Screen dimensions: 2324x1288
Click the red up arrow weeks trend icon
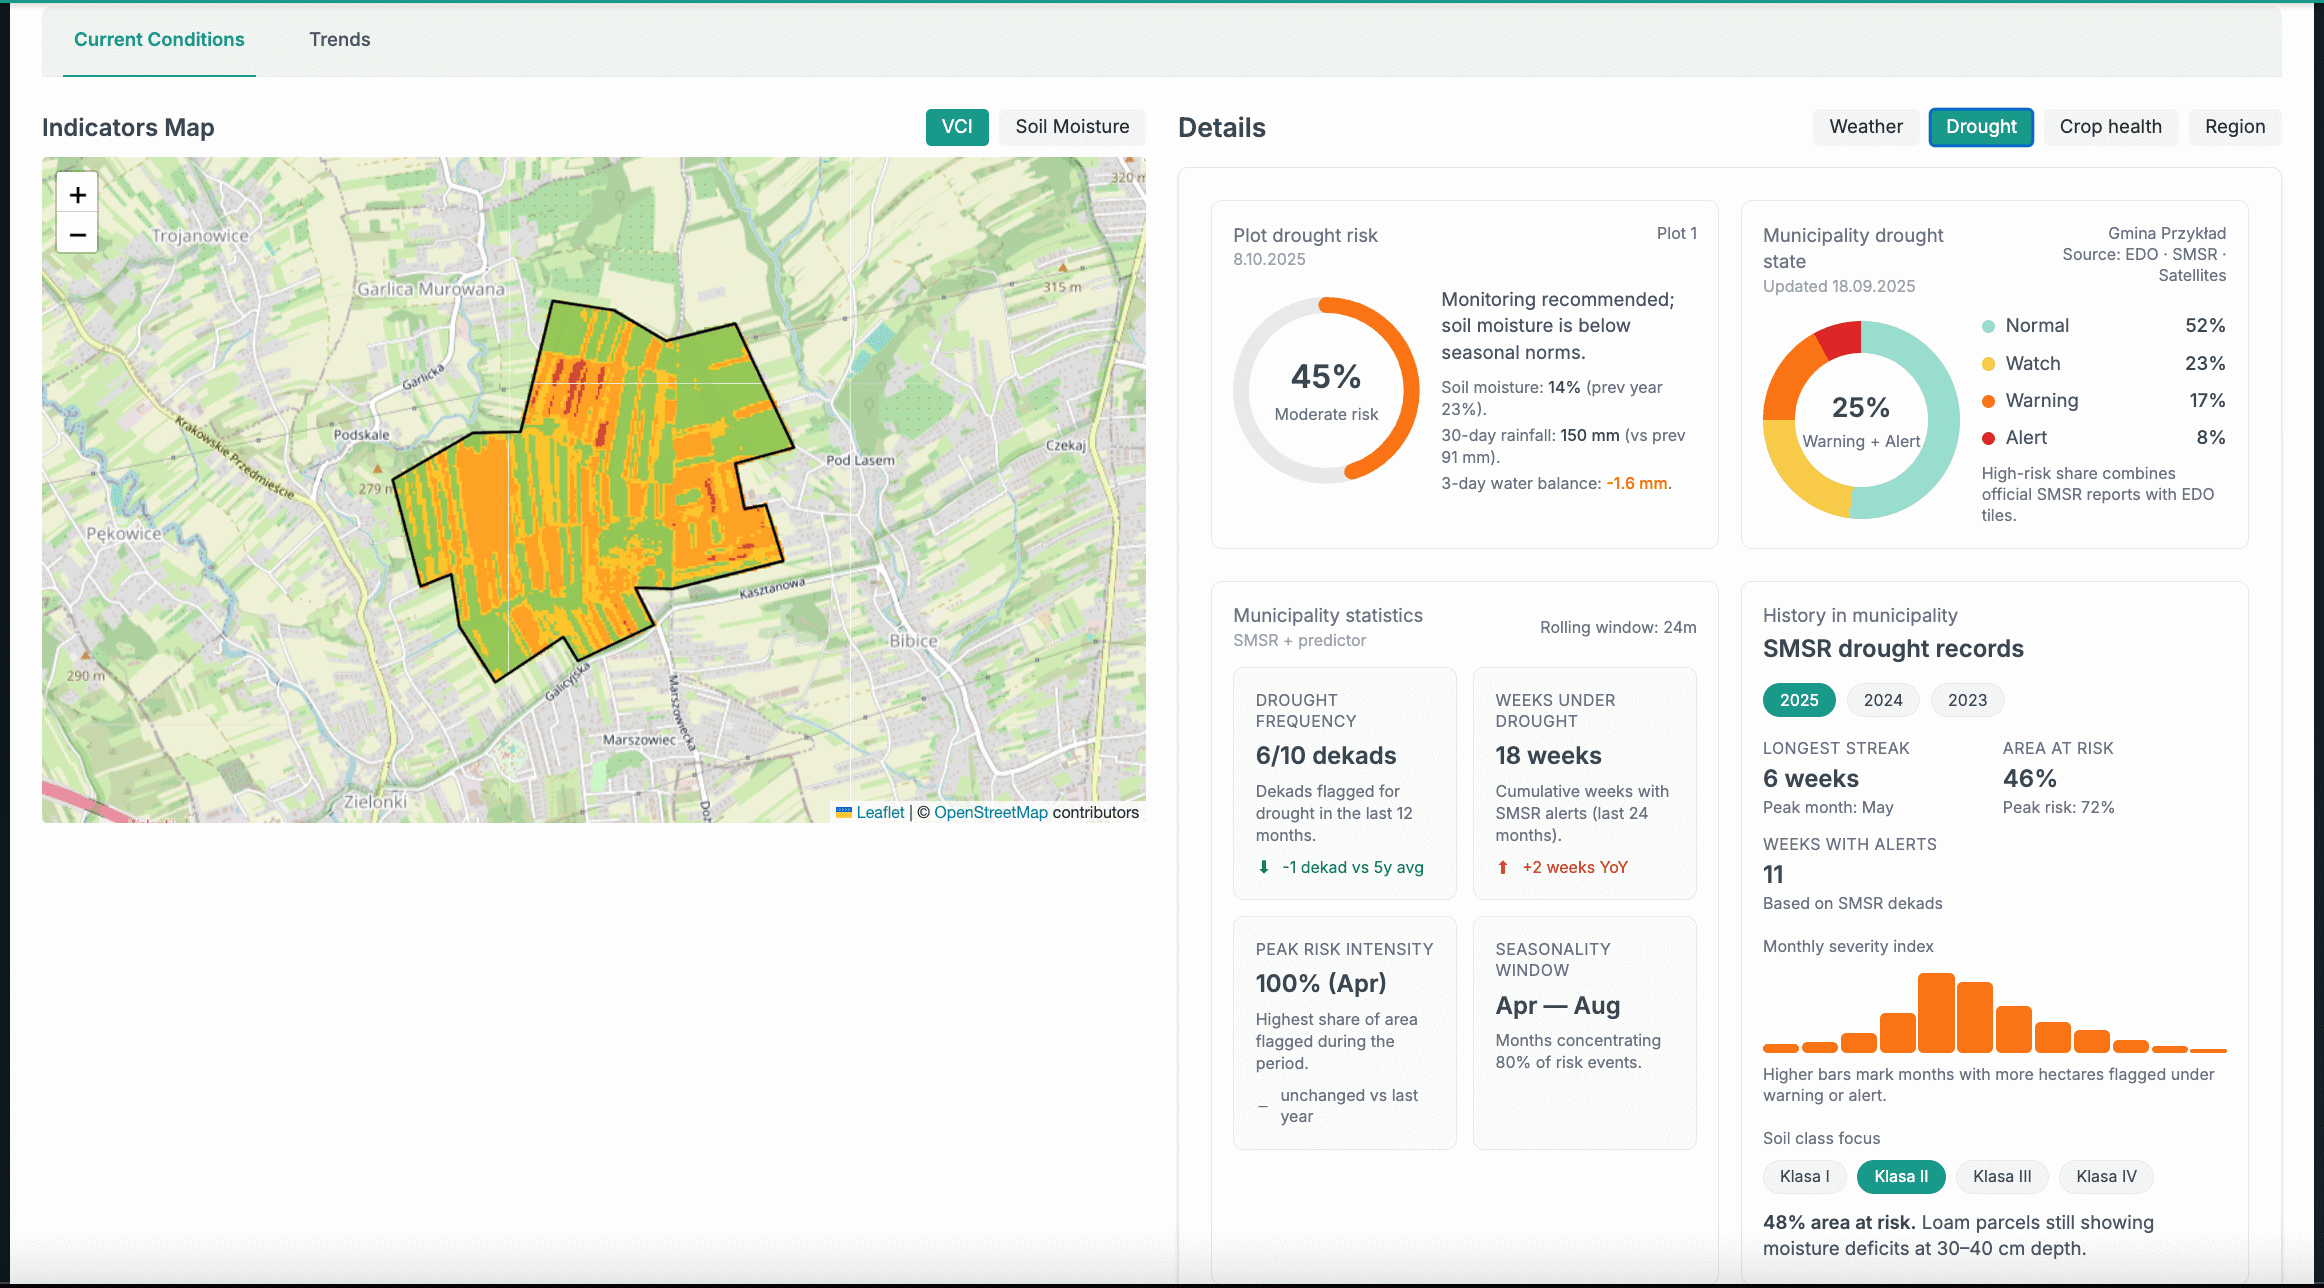(1503, 867)
